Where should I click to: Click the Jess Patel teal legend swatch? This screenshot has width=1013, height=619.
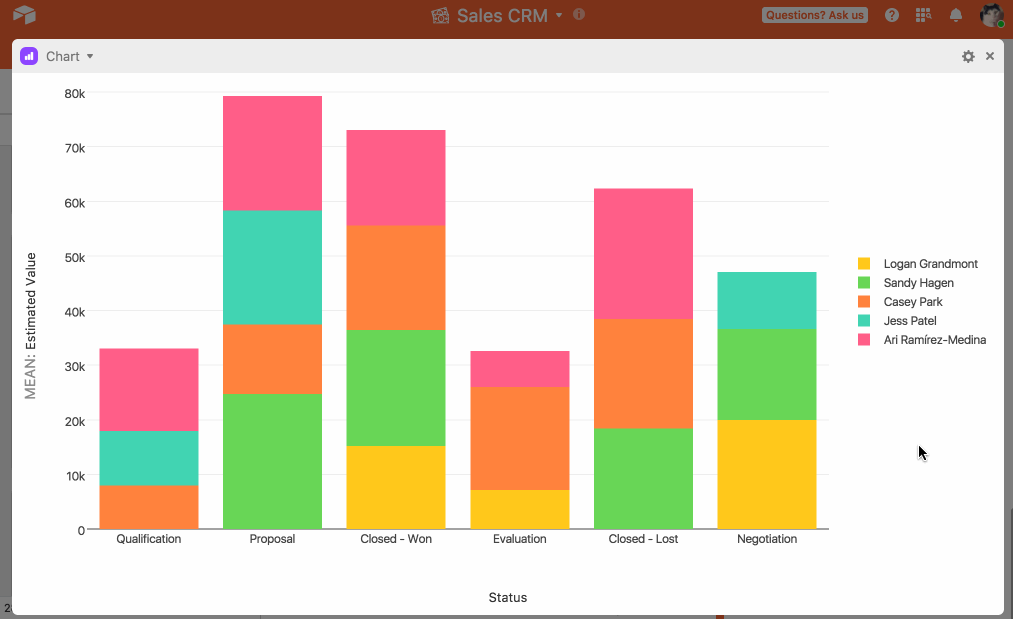pyautogui.click(x=864, y=320)
